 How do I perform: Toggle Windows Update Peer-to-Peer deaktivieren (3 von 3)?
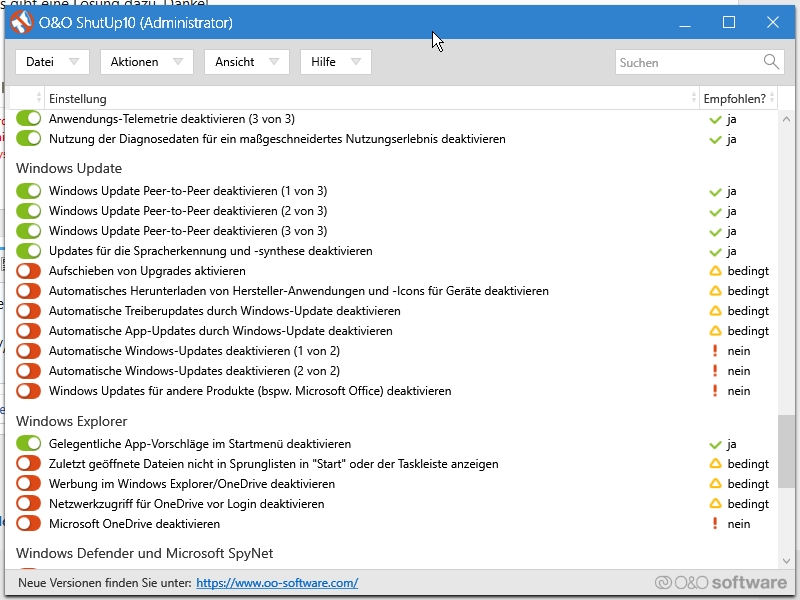click(28, 231)
